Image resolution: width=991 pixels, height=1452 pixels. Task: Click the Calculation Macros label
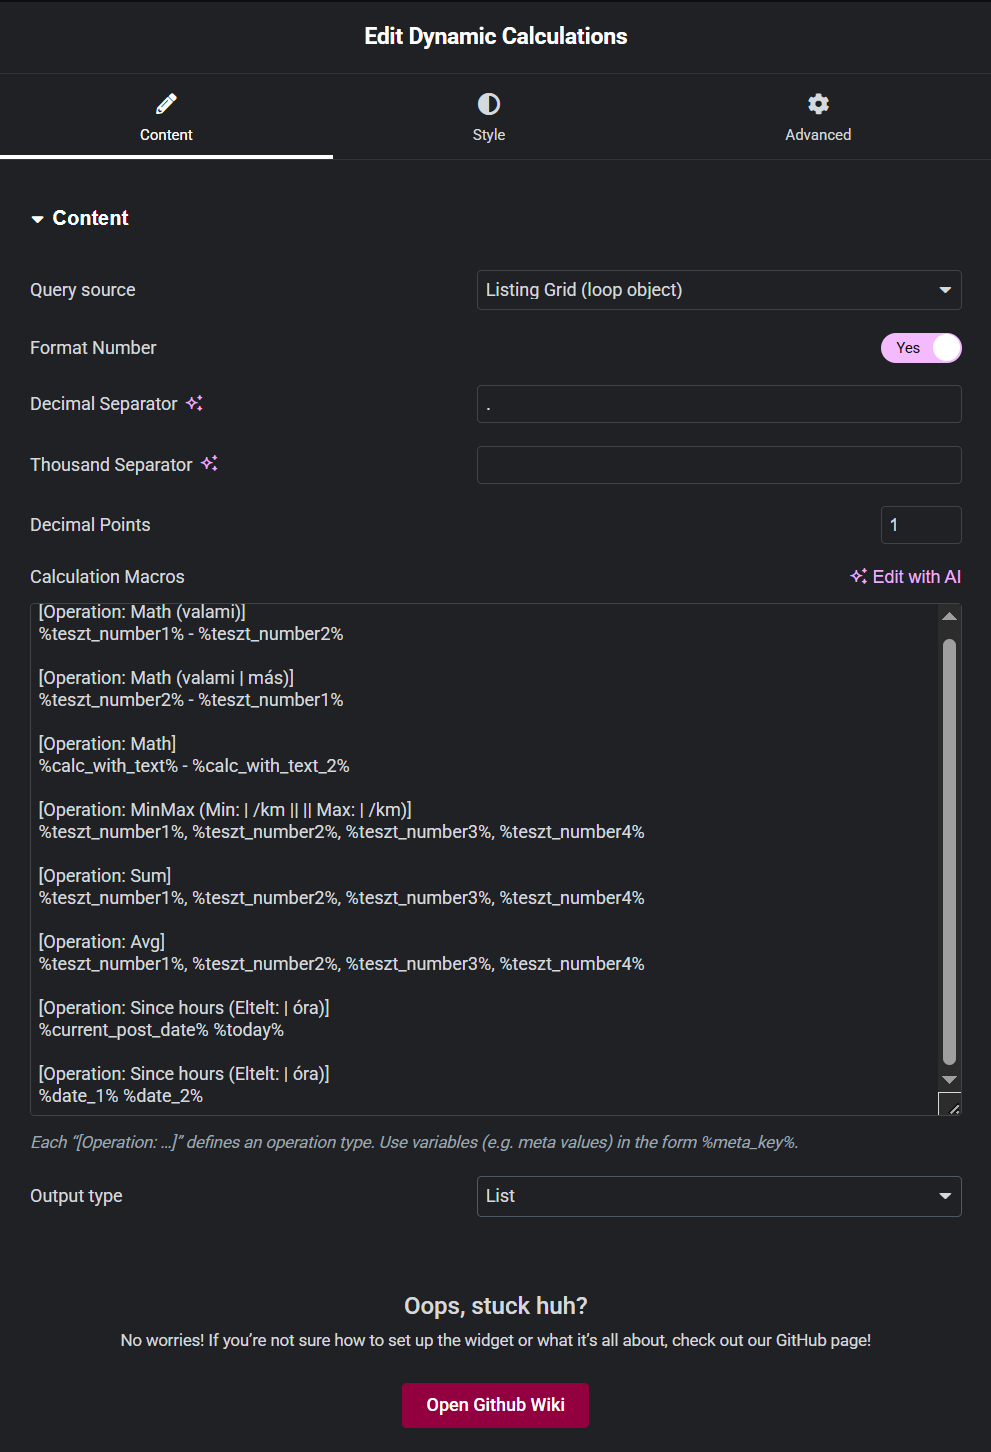(107, 577)
